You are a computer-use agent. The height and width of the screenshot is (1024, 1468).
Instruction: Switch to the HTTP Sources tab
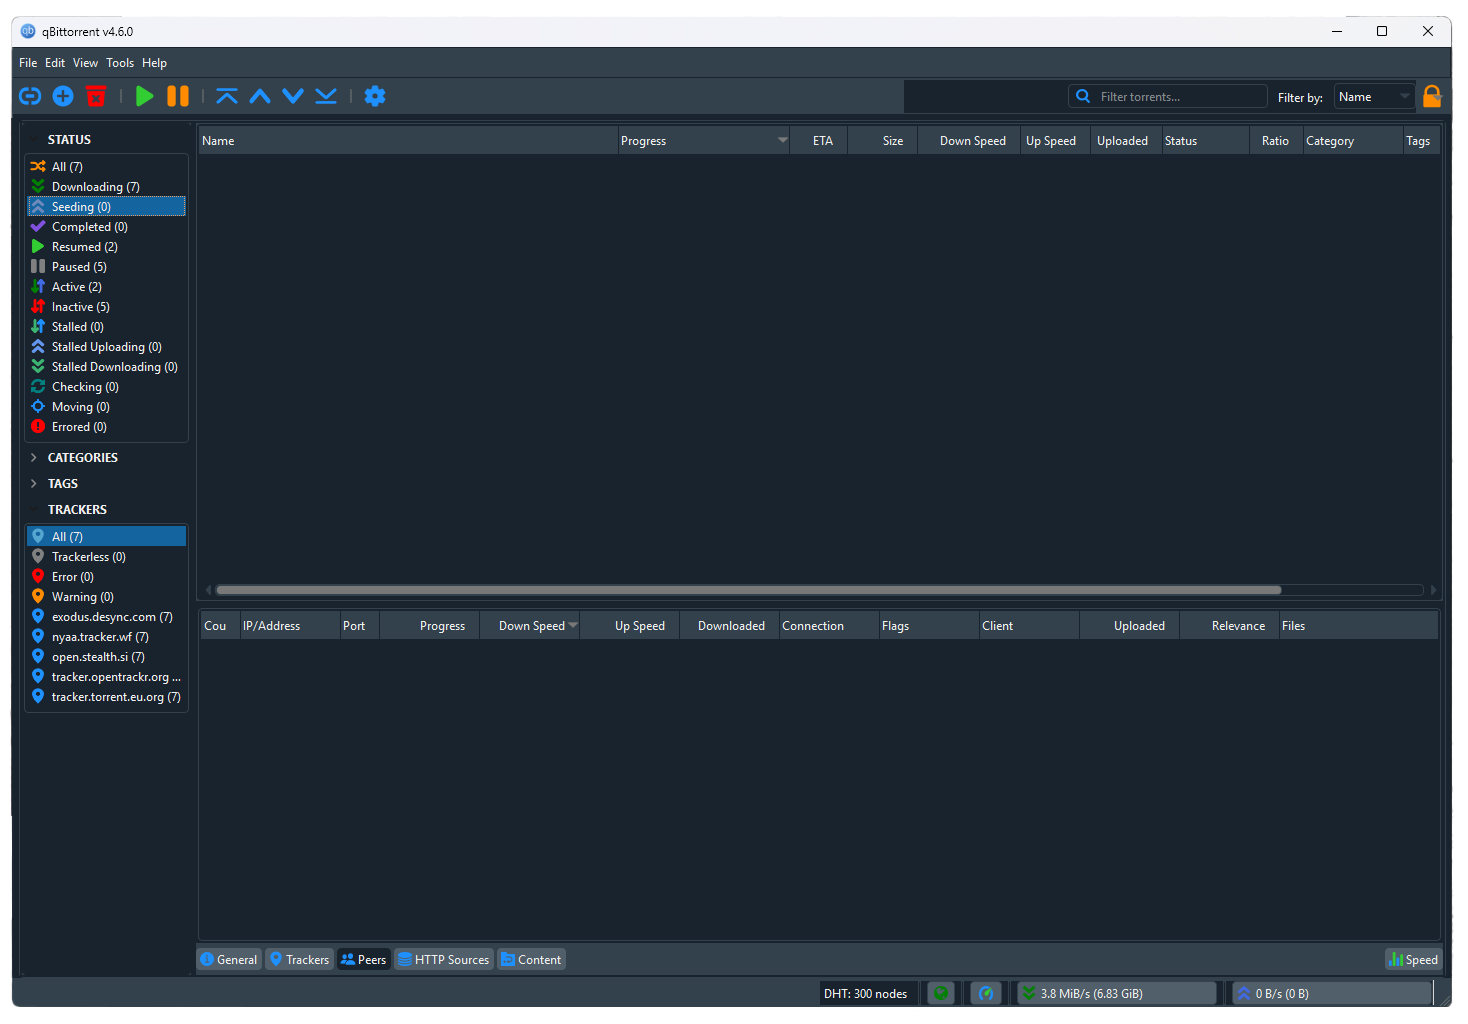coord(444,960)
